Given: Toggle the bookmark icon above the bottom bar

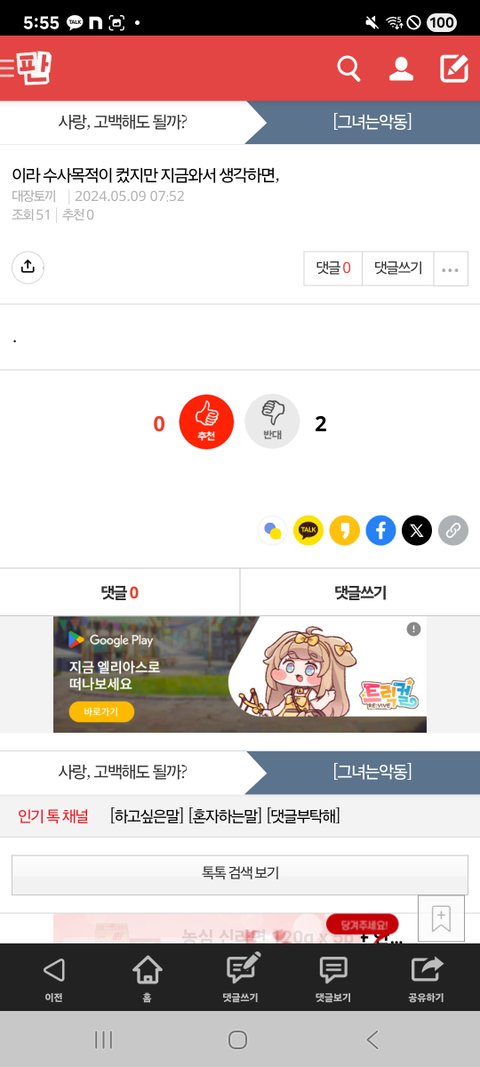Looking at the screenshot, I should (441, 919).
